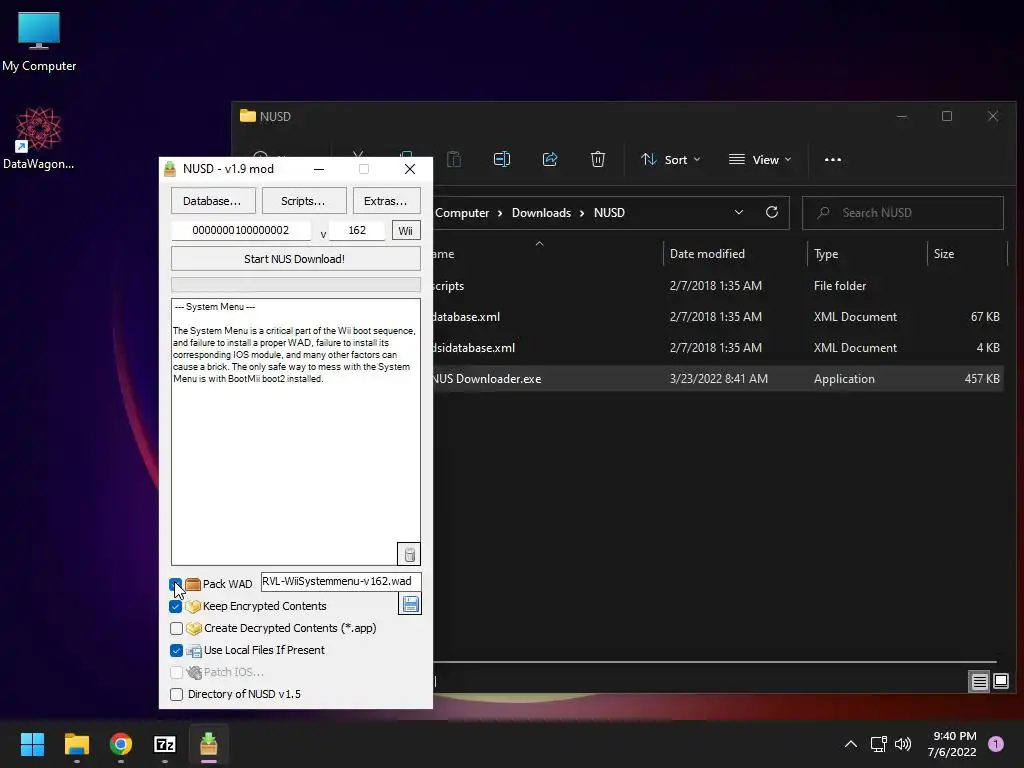
Task: Click 457 KB size cell
Action: pyautogui.click(x=982, y=379)
